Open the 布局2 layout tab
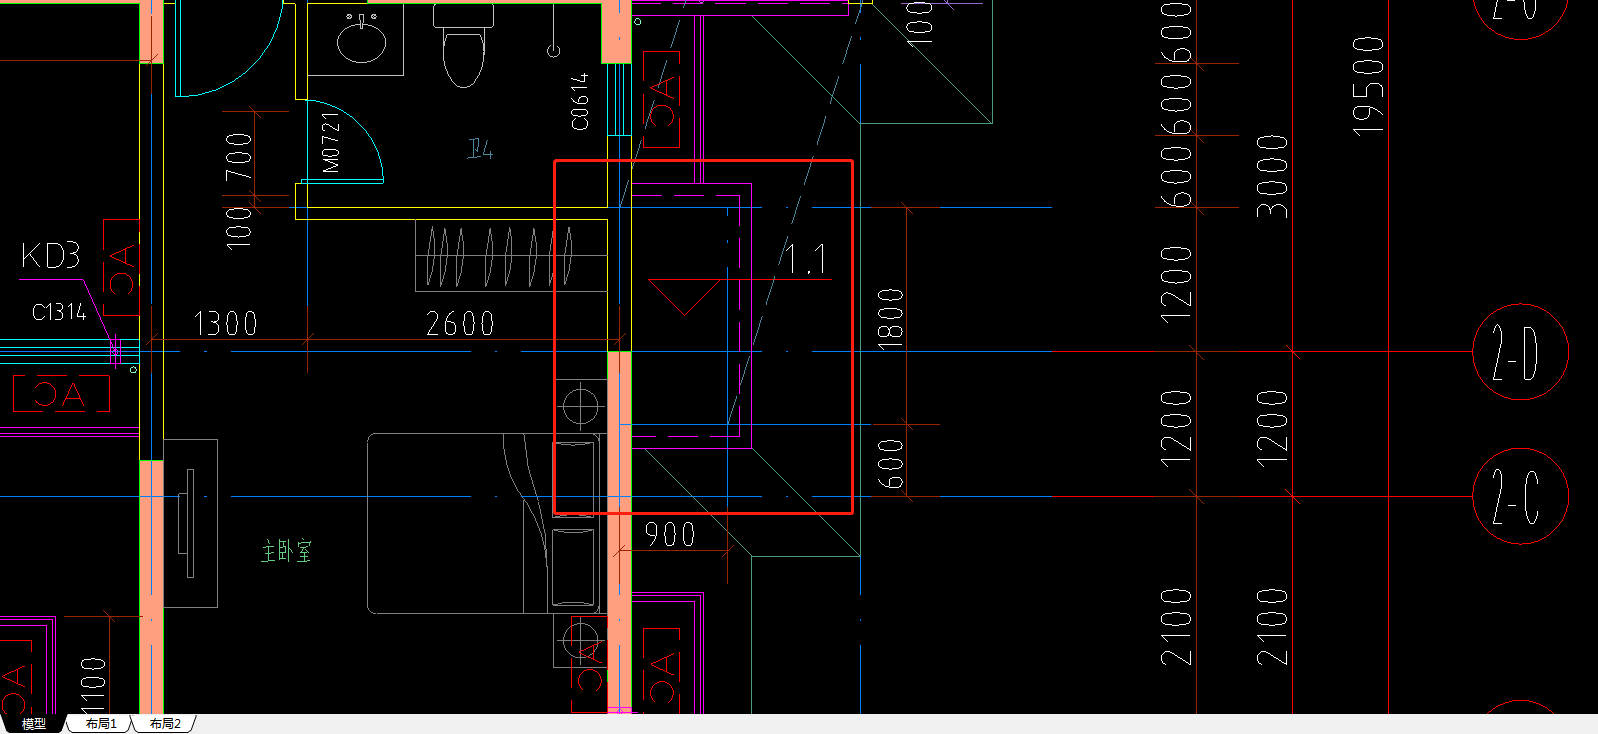 pos(165,723)
